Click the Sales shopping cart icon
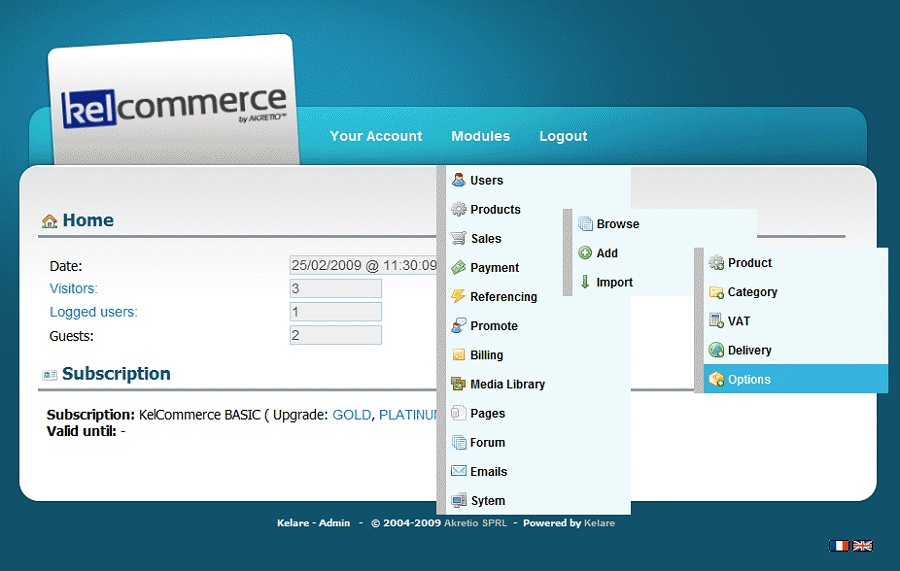 pos(459,238)
